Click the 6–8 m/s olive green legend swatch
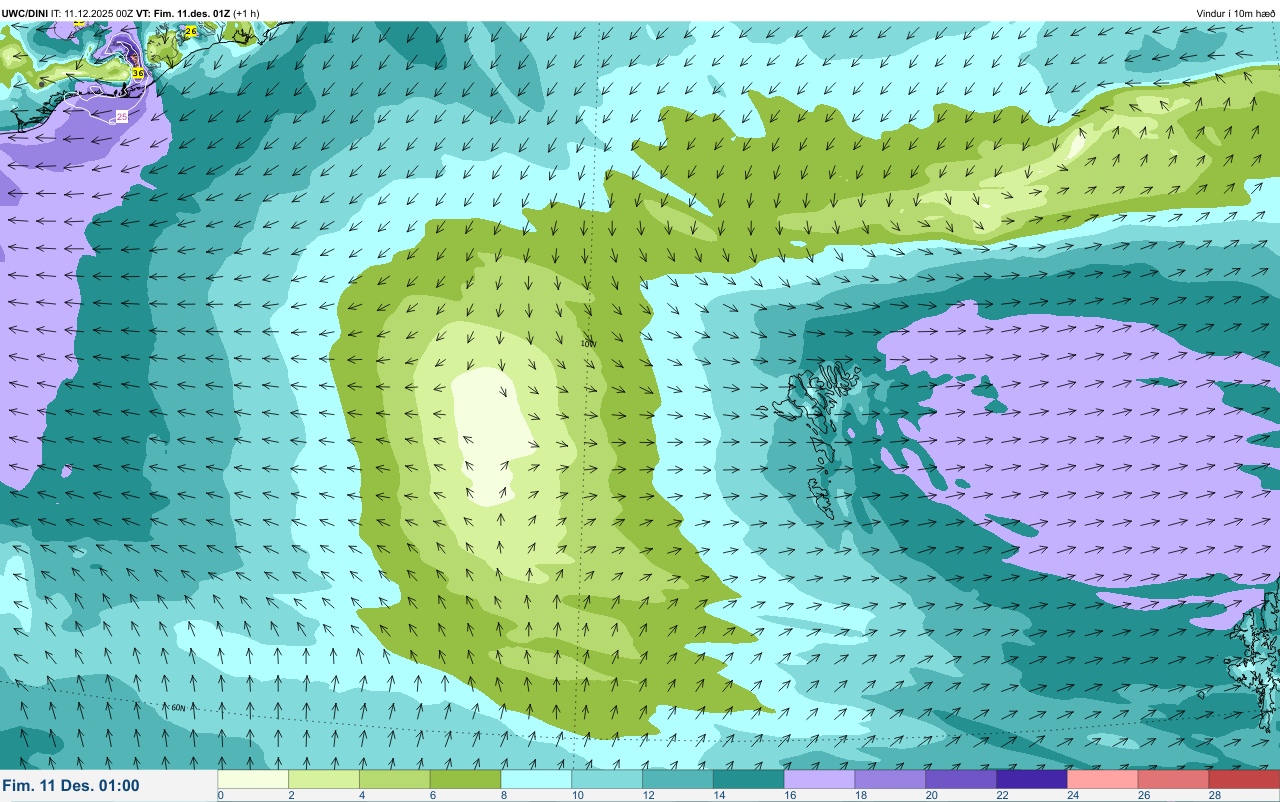 (466, 779)
